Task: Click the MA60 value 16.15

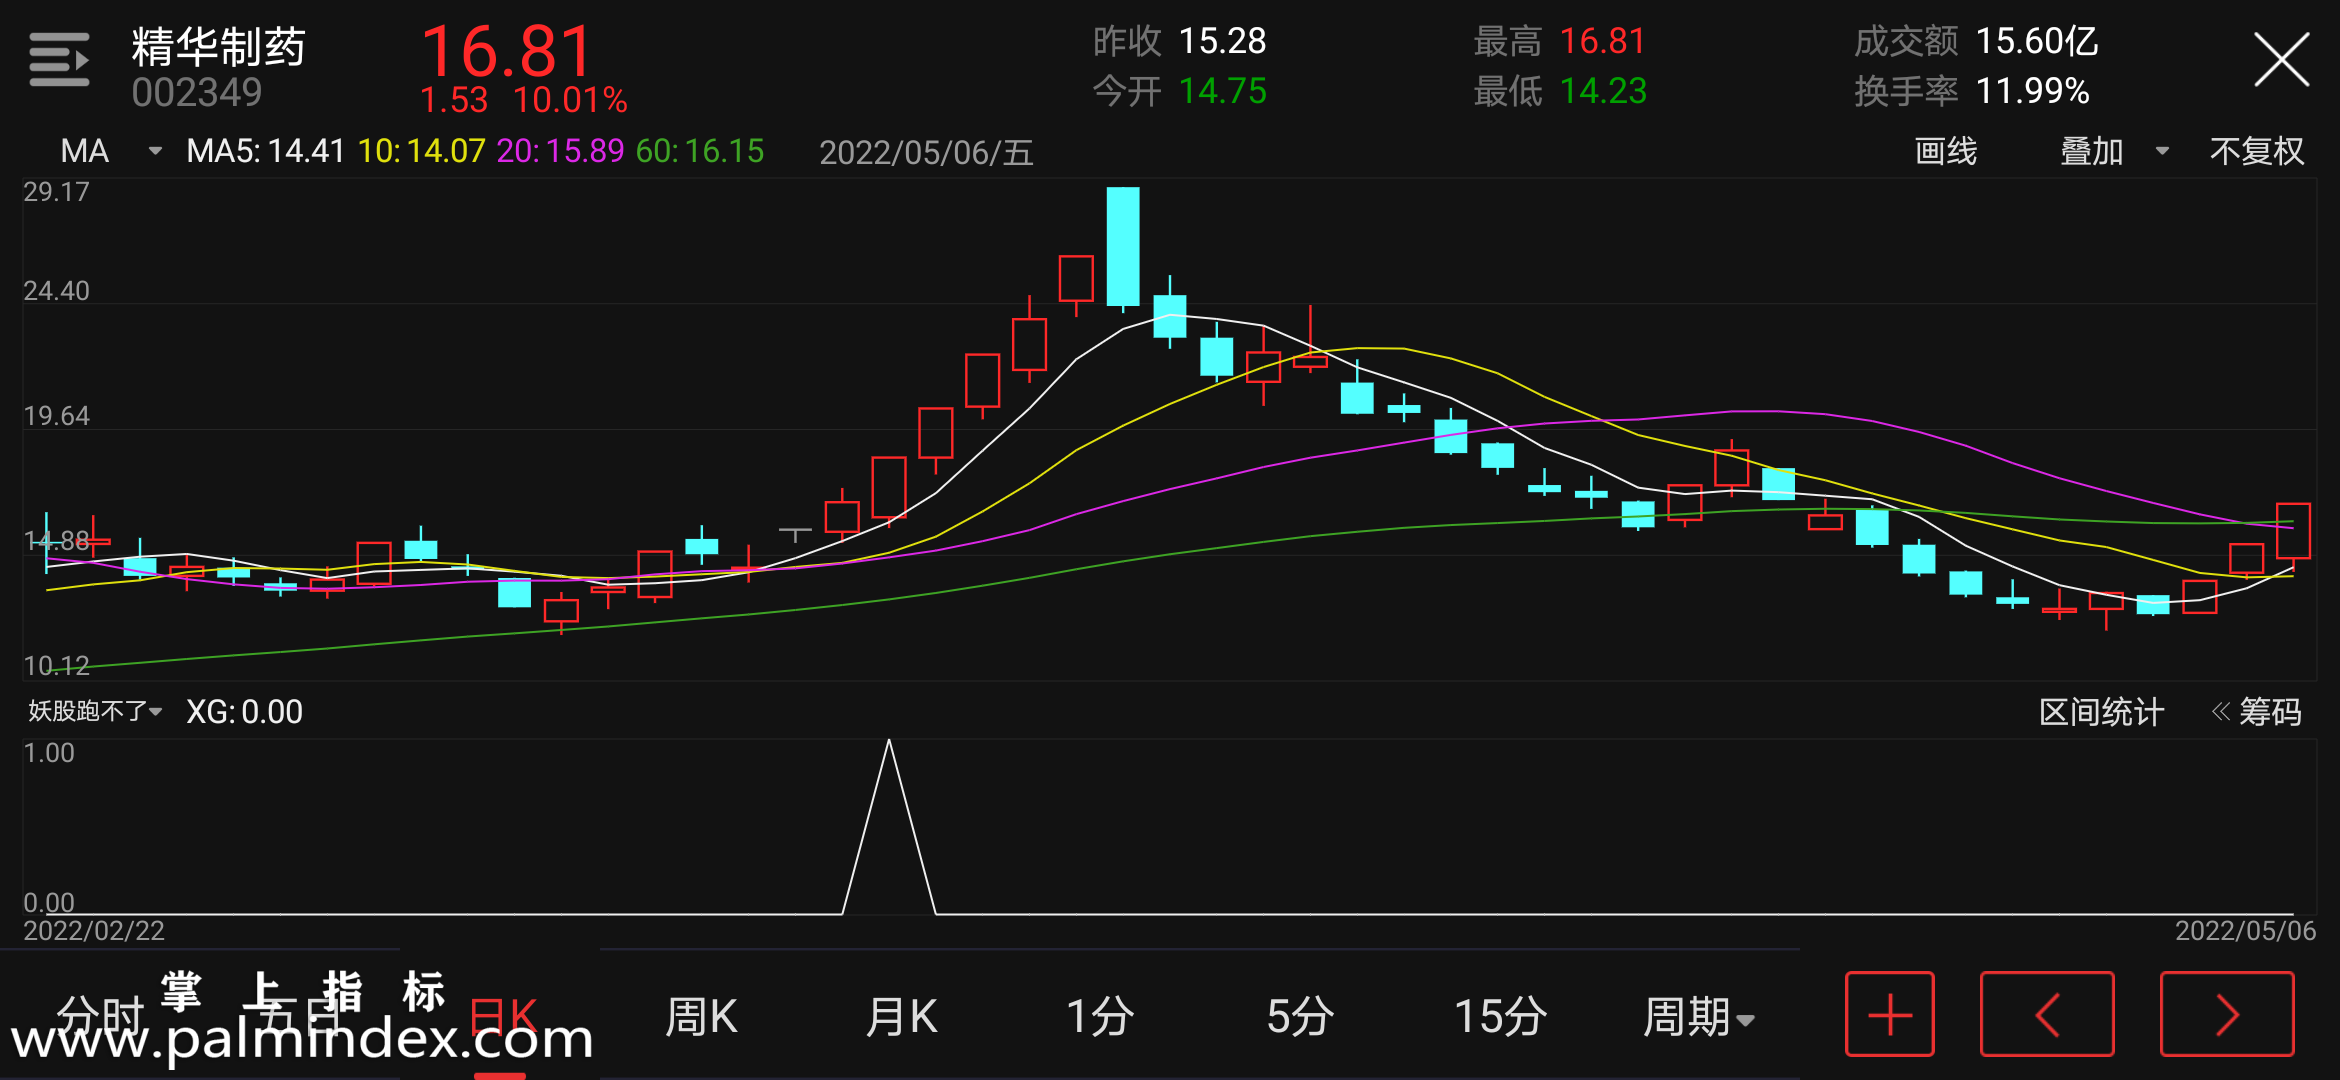Action: pyautogui.click(x=700, y=151)
